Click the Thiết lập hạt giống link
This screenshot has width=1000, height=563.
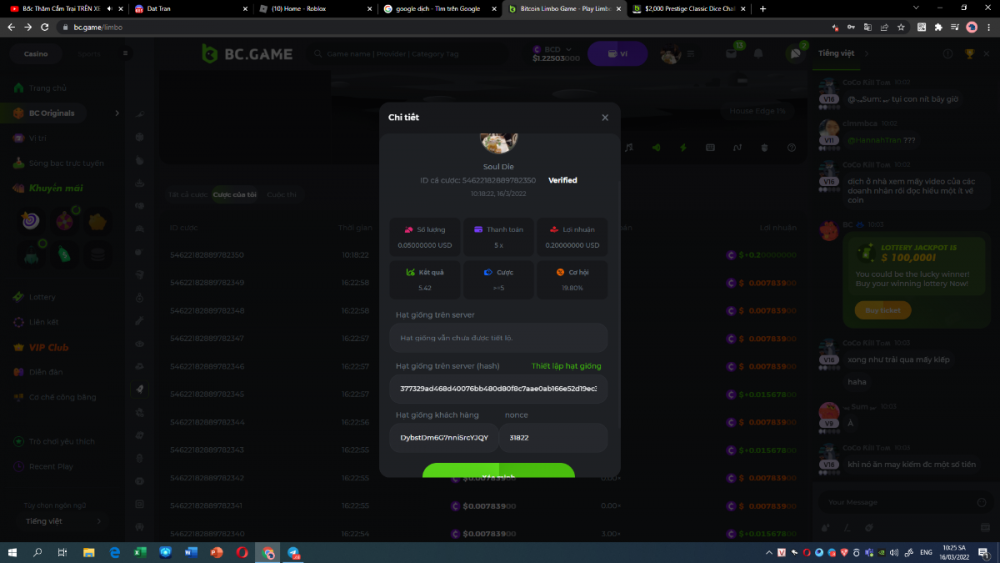tap(566, 366)
